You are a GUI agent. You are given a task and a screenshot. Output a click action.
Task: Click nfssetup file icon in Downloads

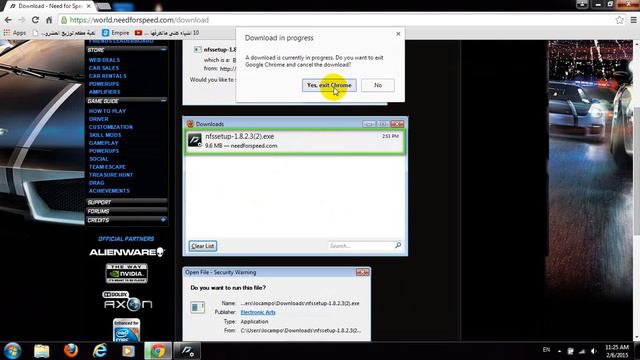point(195,140)
